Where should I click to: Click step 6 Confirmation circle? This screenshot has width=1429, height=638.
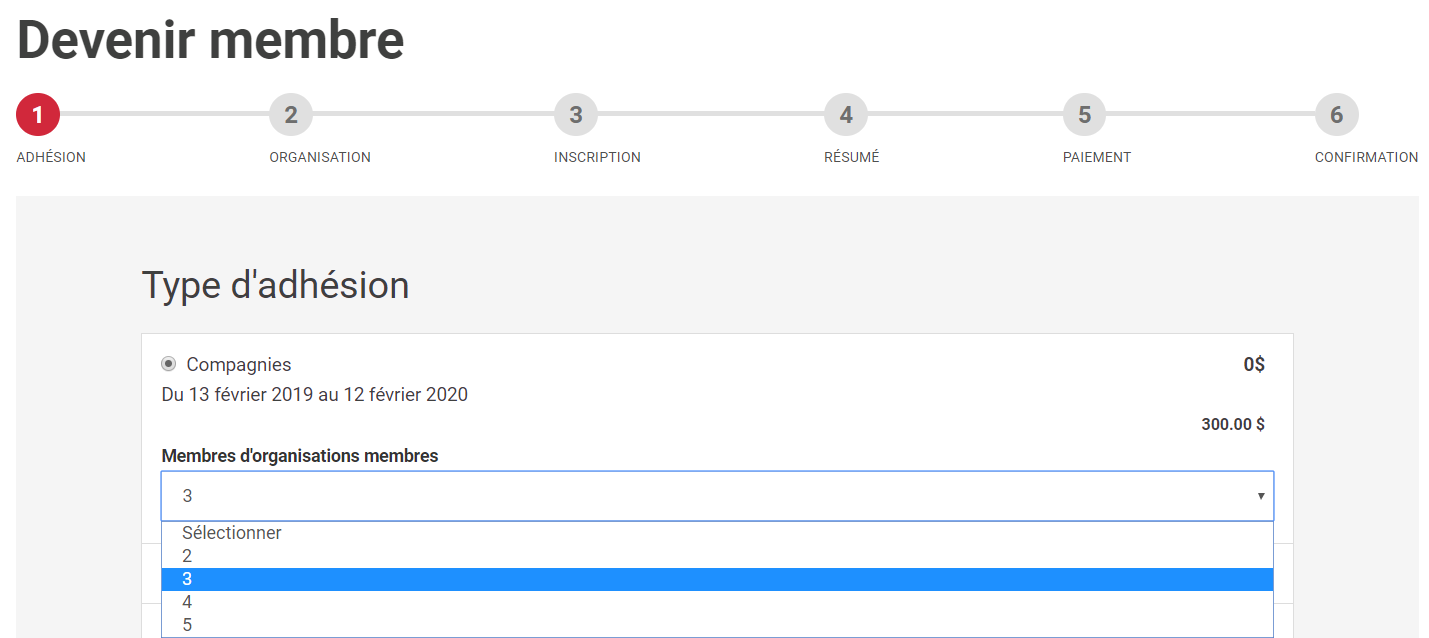point(1336,115)
